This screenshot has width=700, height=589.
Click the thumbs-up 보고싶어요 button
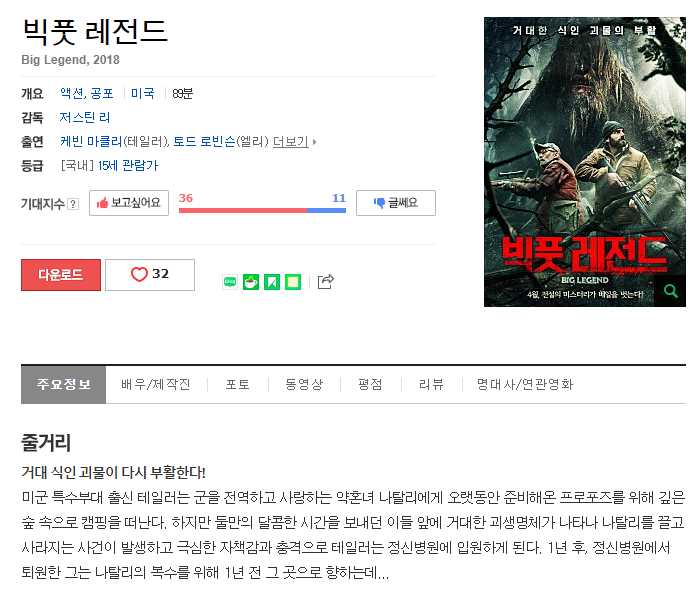pyautogui.click(x=129, y=203)
